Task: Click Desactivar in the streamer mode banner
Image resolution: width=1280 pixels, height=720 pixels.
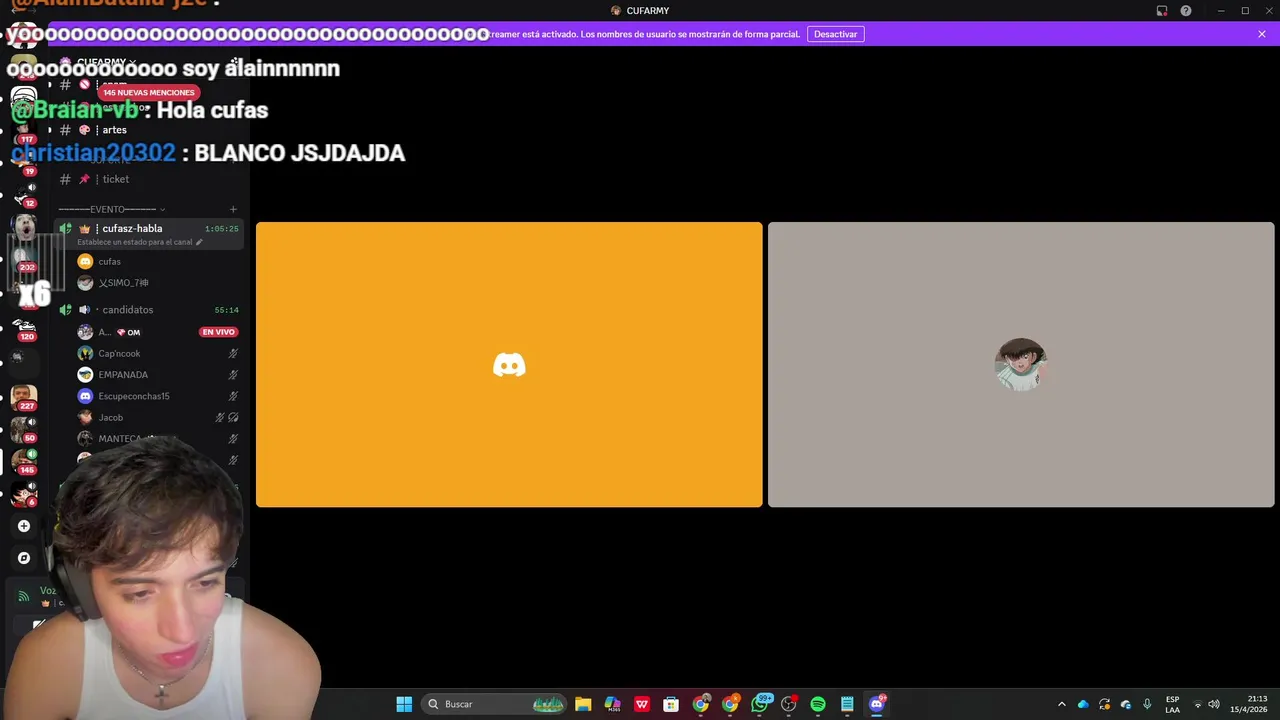Action: click(835, 34)
